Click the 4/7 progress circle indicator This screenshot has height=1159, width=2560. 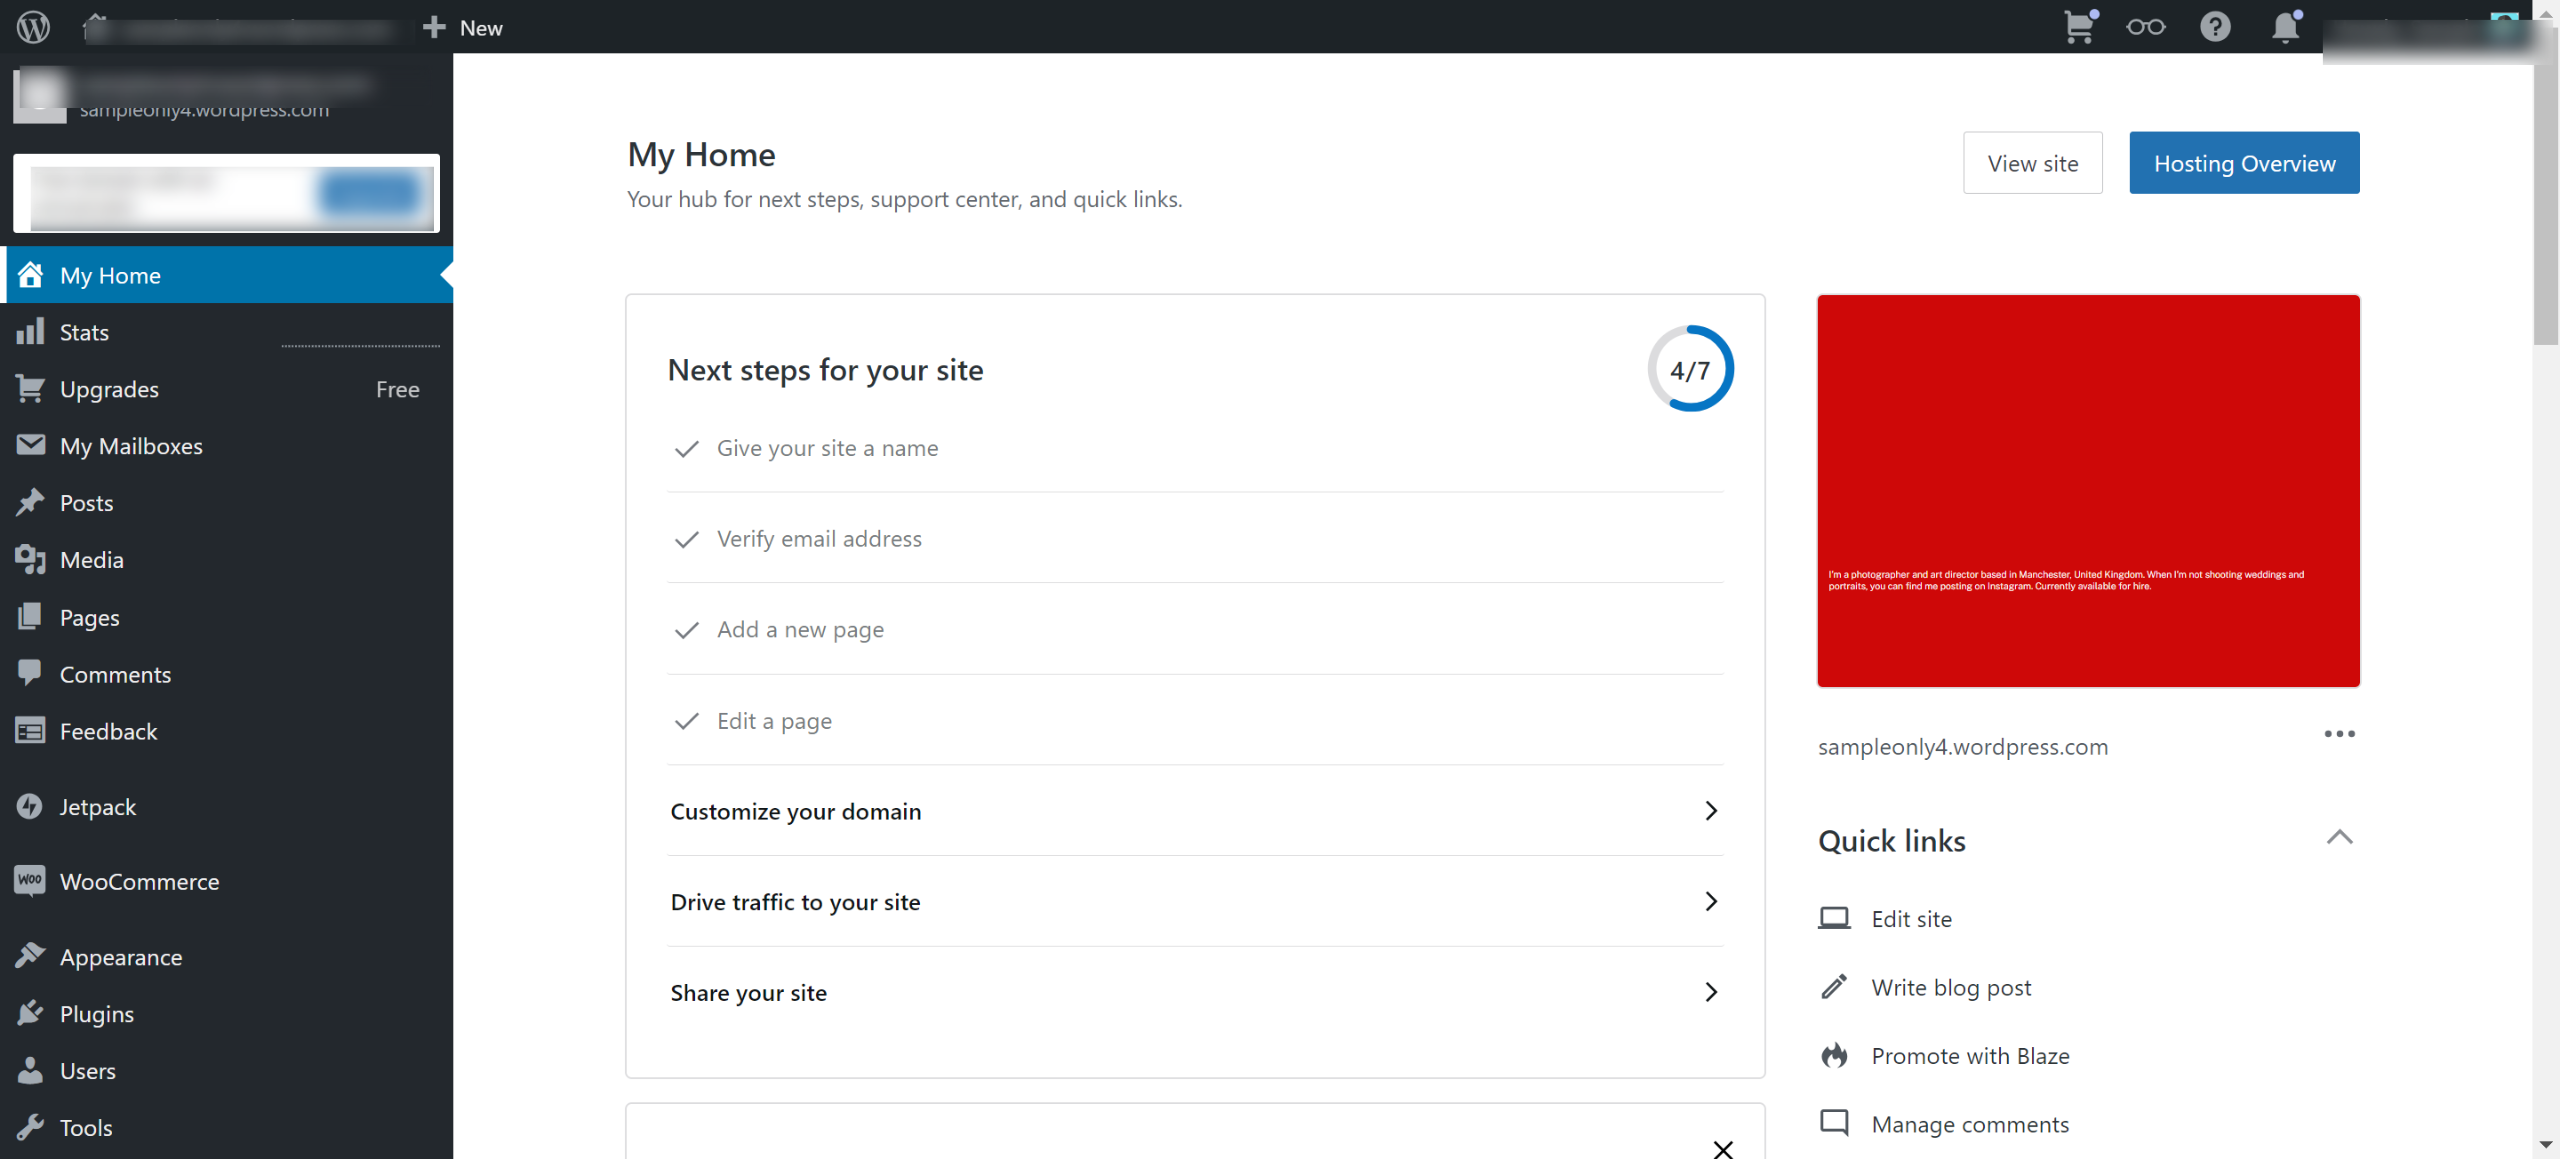[1690, 369]
